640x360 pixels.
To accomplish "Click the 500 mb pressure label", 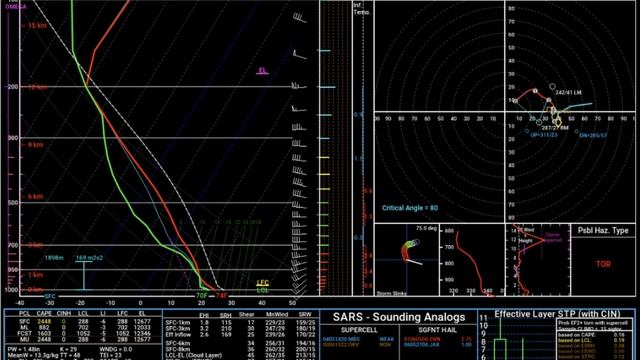I will pos(13,203).
